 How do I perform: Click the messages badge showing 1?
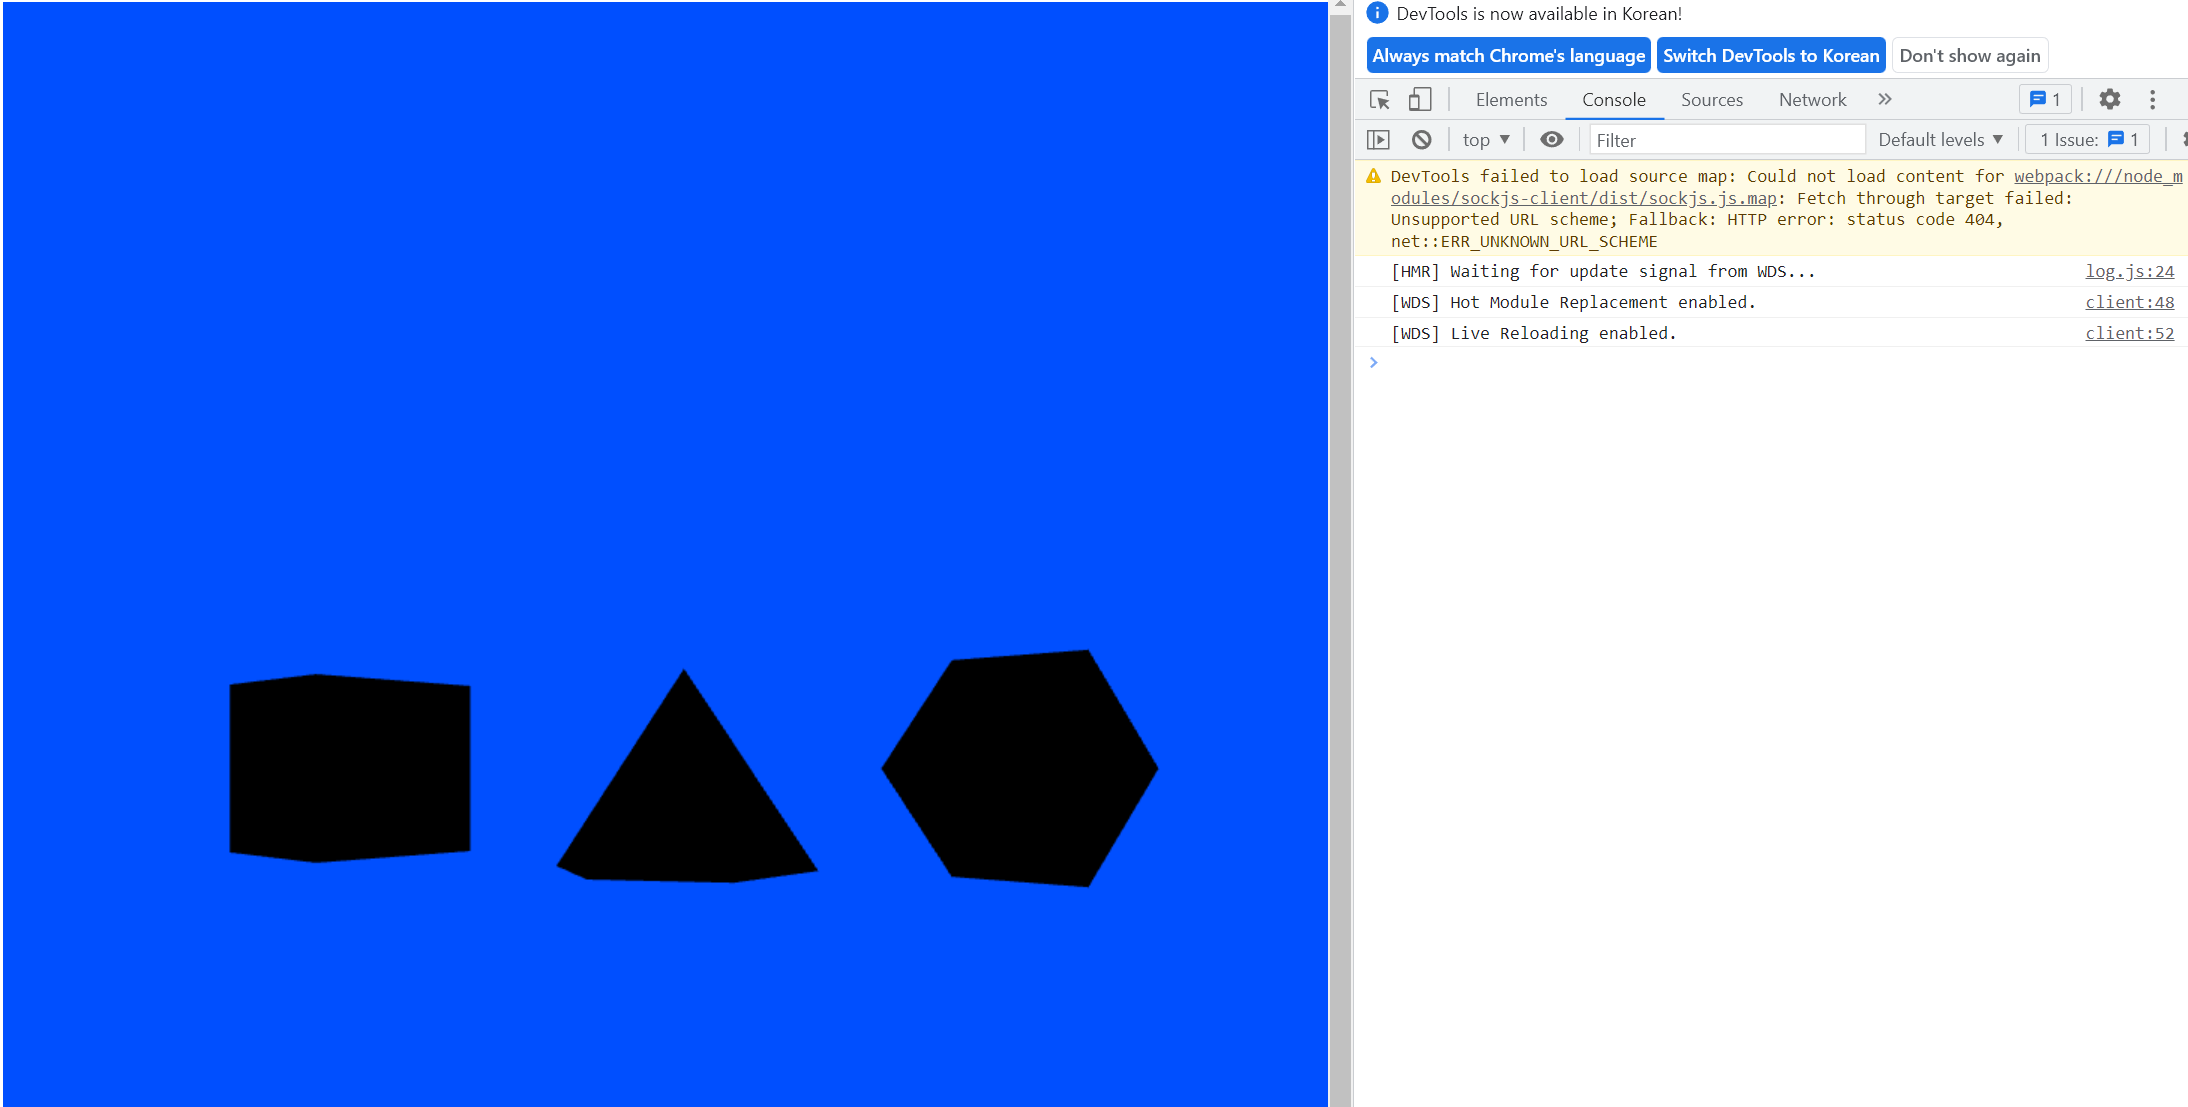tap(2045, 100)
